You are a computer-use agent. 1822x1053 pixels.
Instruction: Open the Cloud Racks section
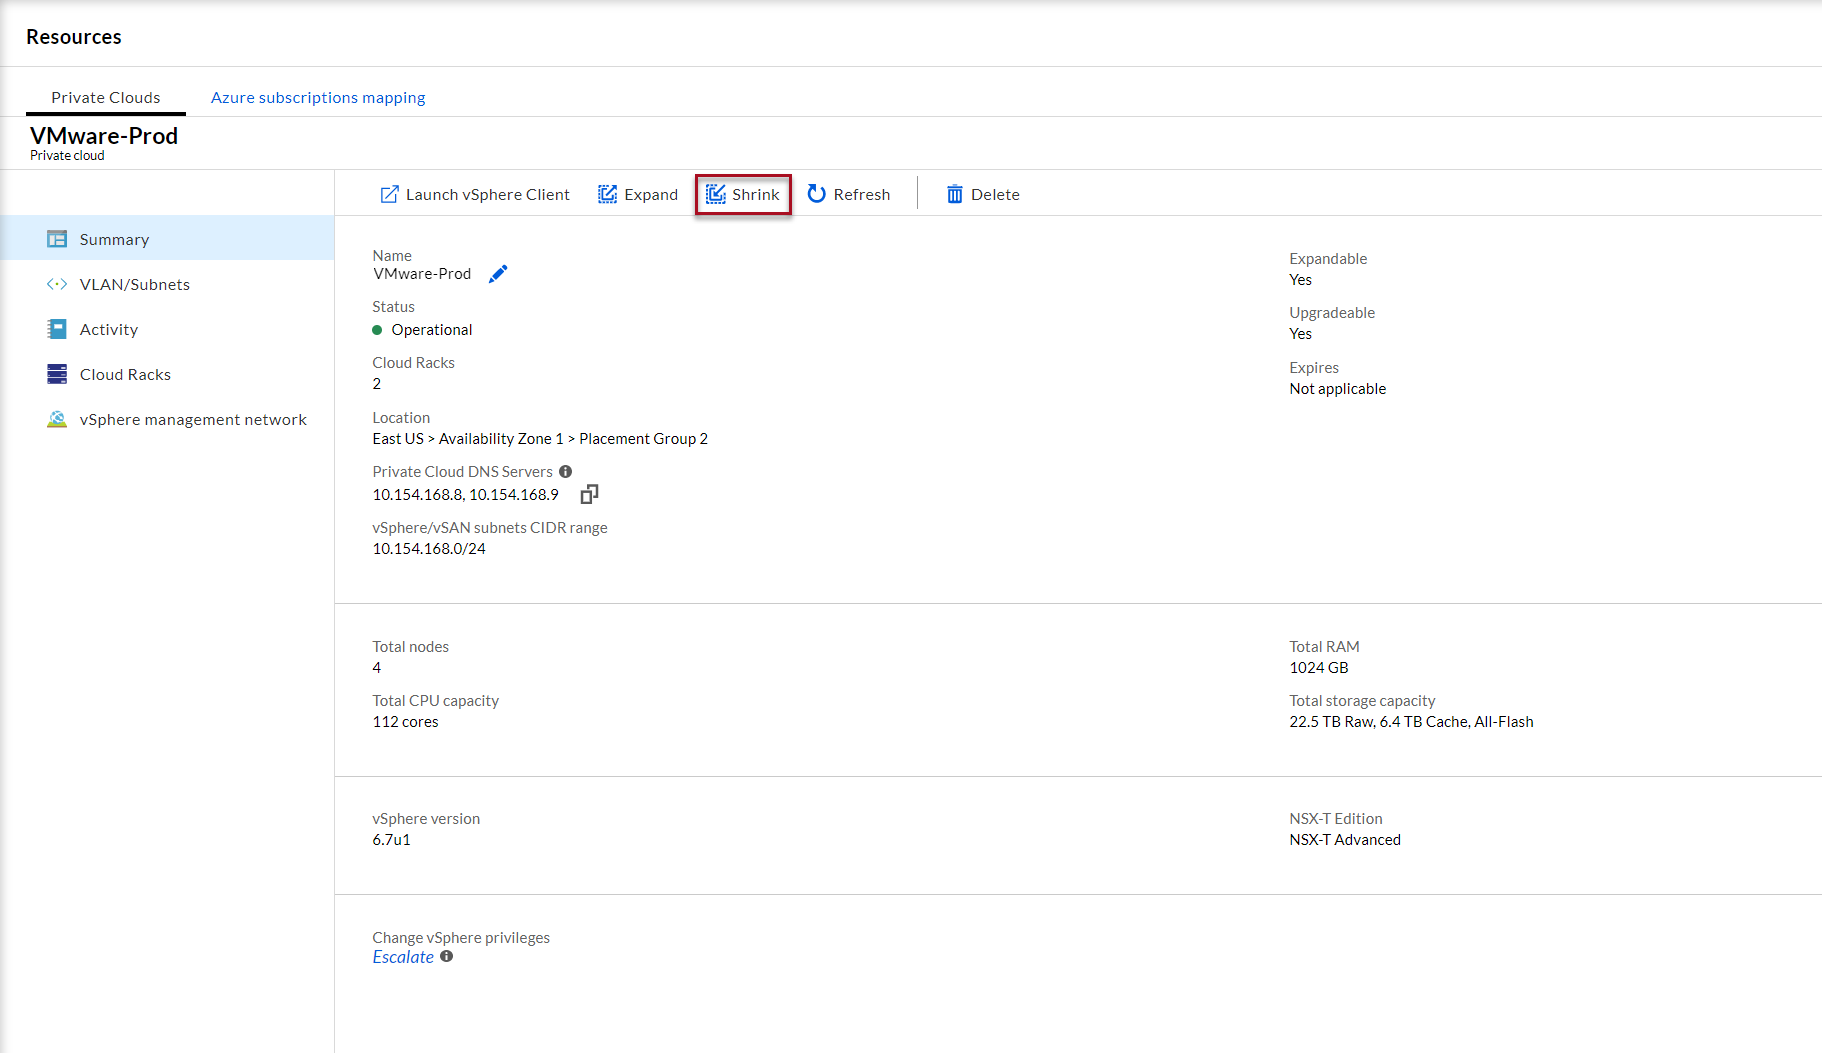pos(167,374)
